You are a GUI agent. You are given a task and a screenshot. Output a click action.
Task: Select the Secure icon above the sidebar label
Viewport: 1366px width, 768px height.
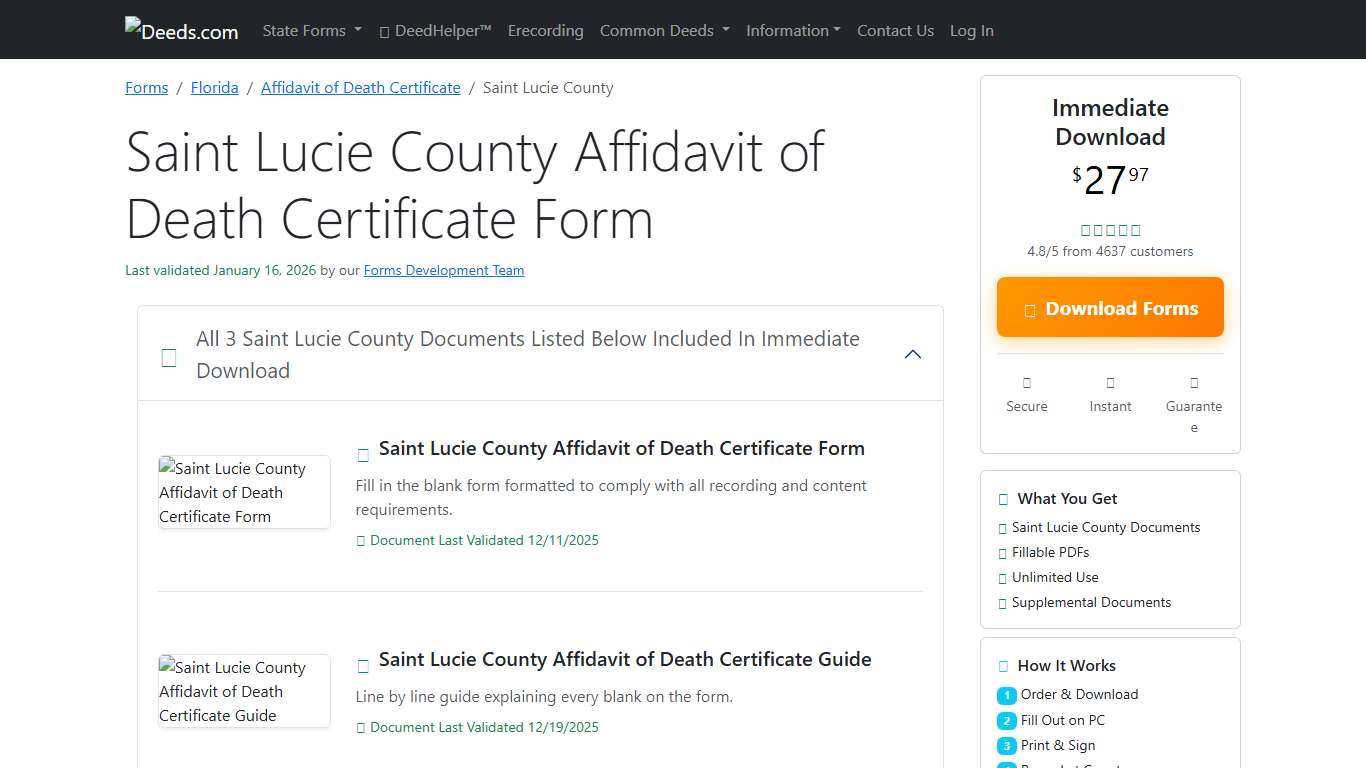coord(1027,383)
